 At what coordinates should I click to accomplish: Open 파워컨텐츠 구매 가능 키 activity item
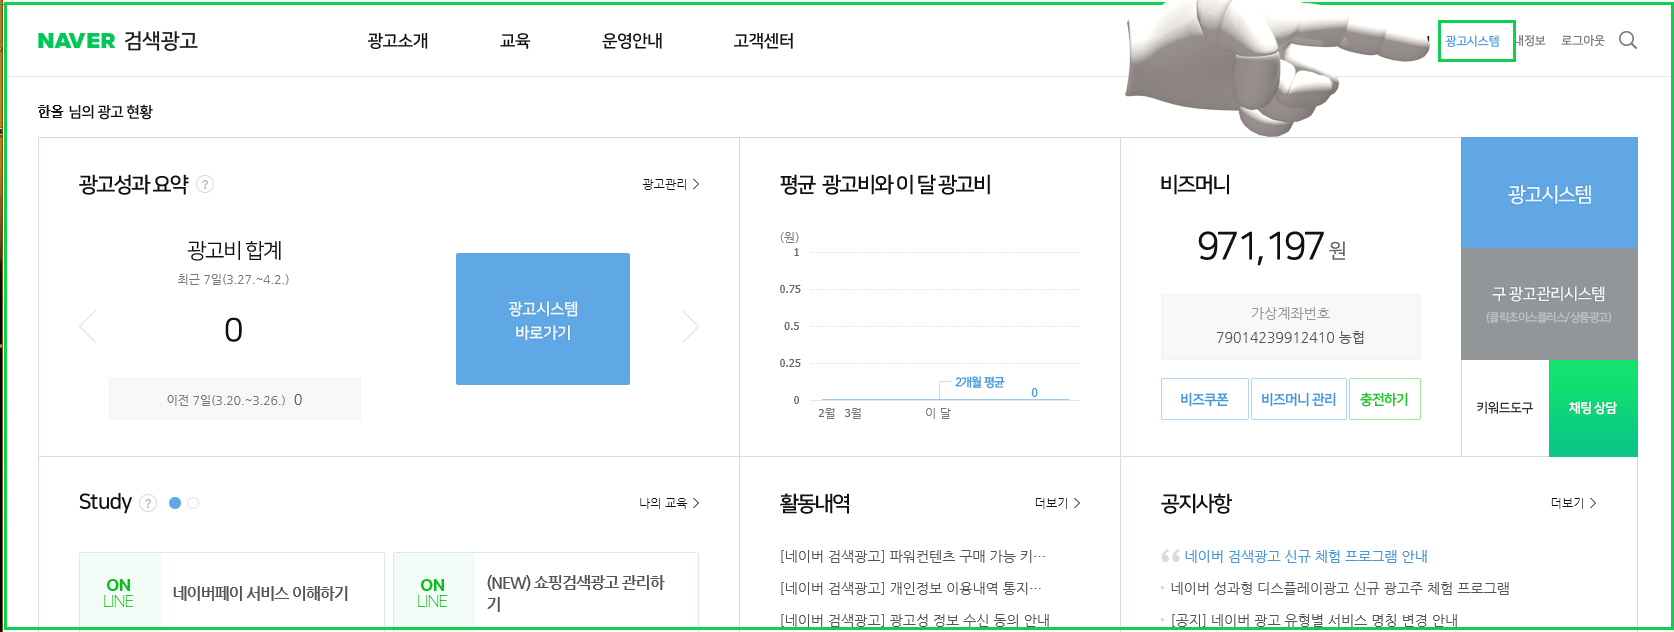913,556
